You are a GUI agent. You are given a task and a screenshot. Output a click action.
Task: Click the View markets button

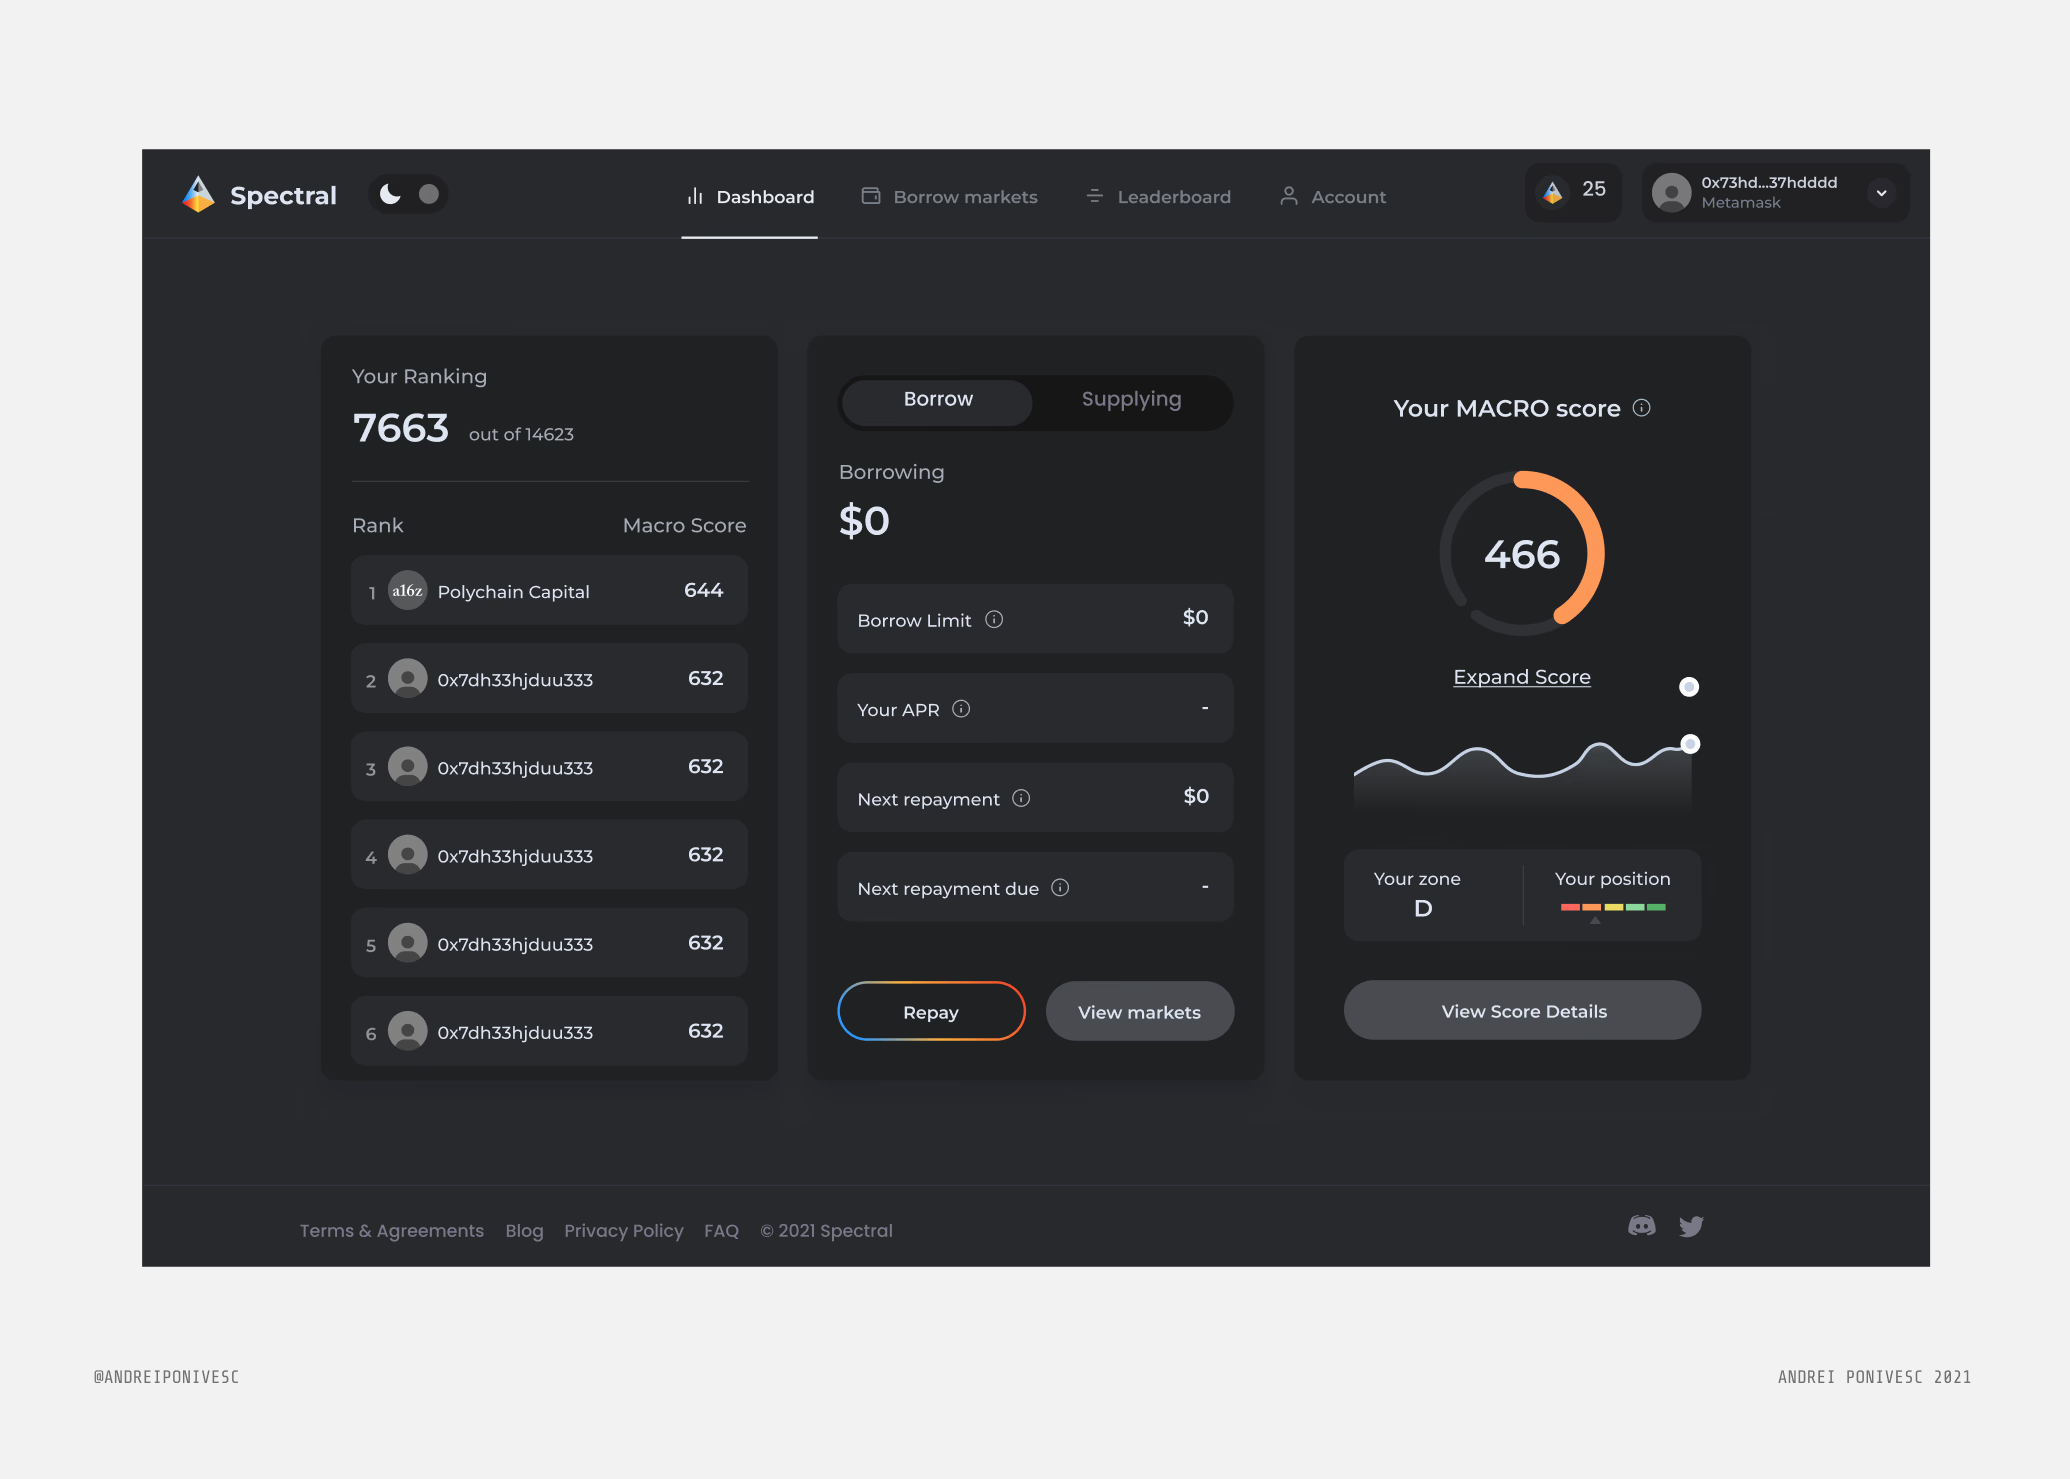point(1140,1011)
